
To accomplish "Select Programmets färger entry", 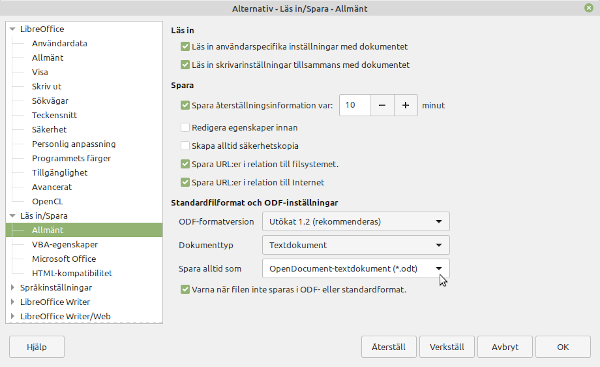I will (x=71, y=158).
